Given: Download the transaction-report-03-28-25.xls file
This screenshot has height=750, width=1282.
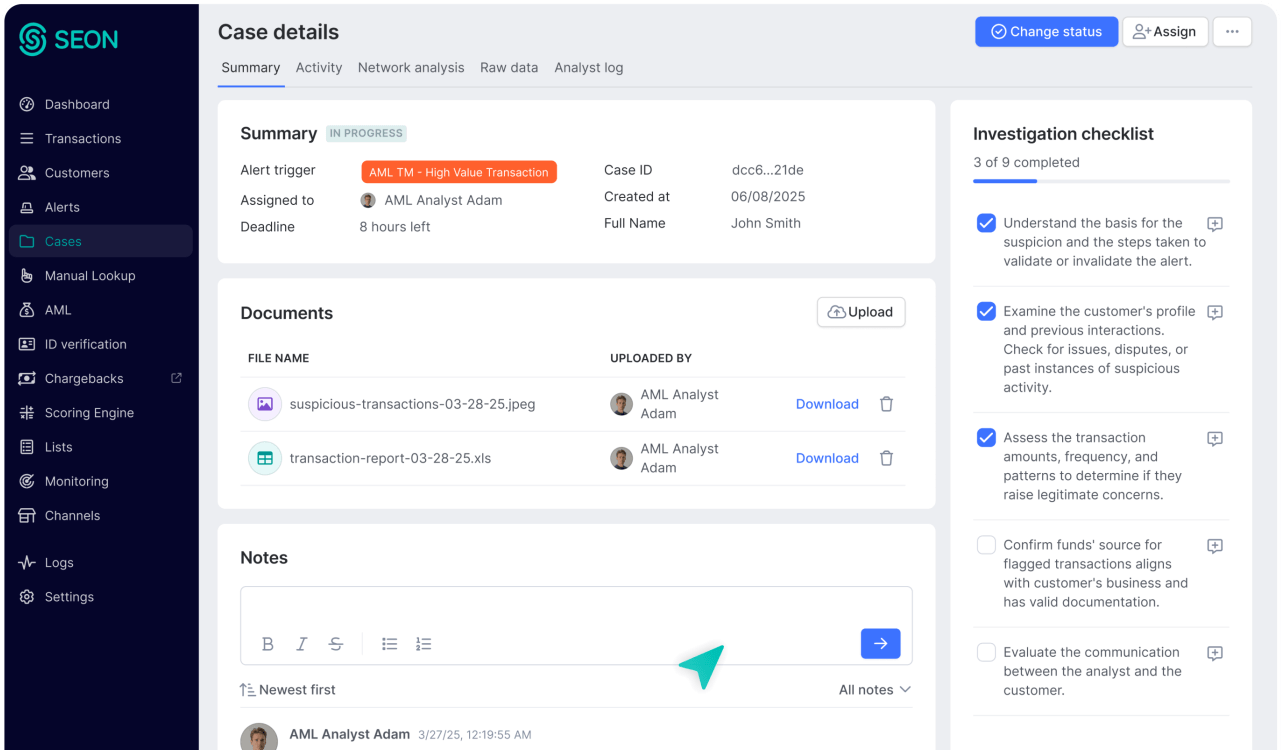Looking at the screenshot, I should point(827,458).
